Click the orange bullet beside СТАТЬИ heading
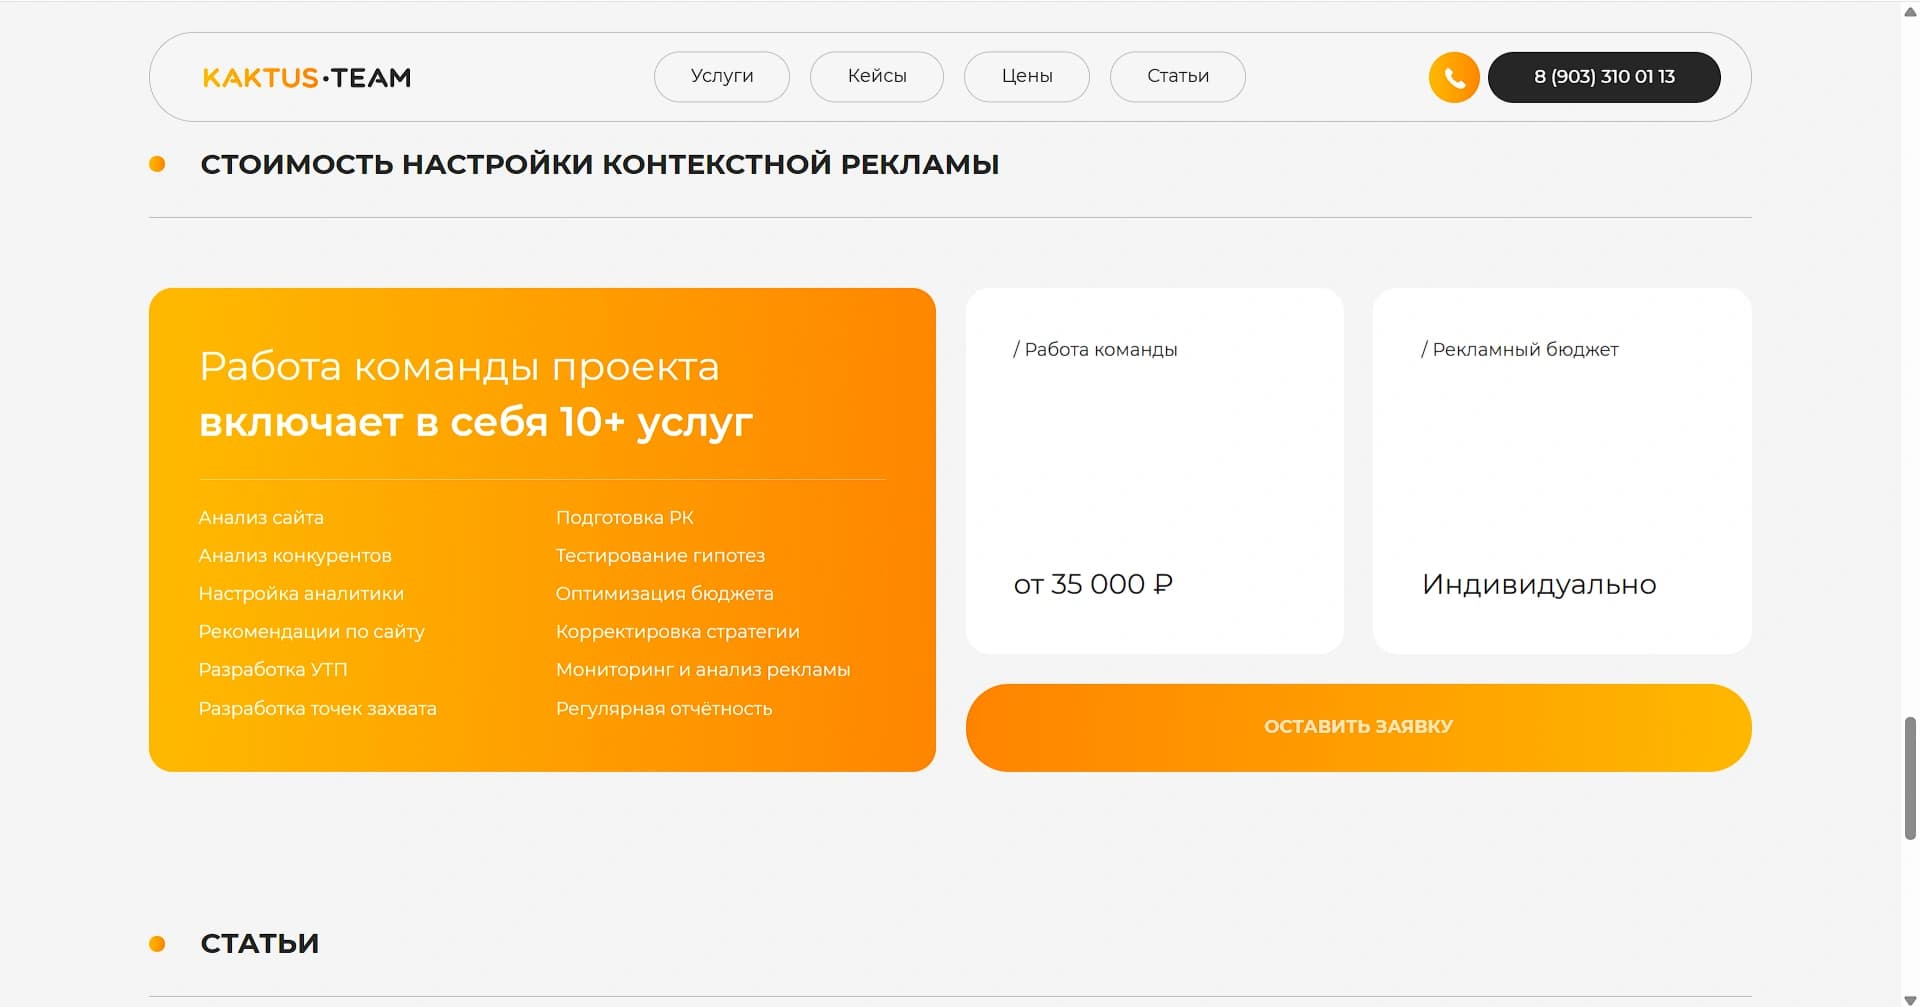Screen dimensions: 1920x1007 158,942
